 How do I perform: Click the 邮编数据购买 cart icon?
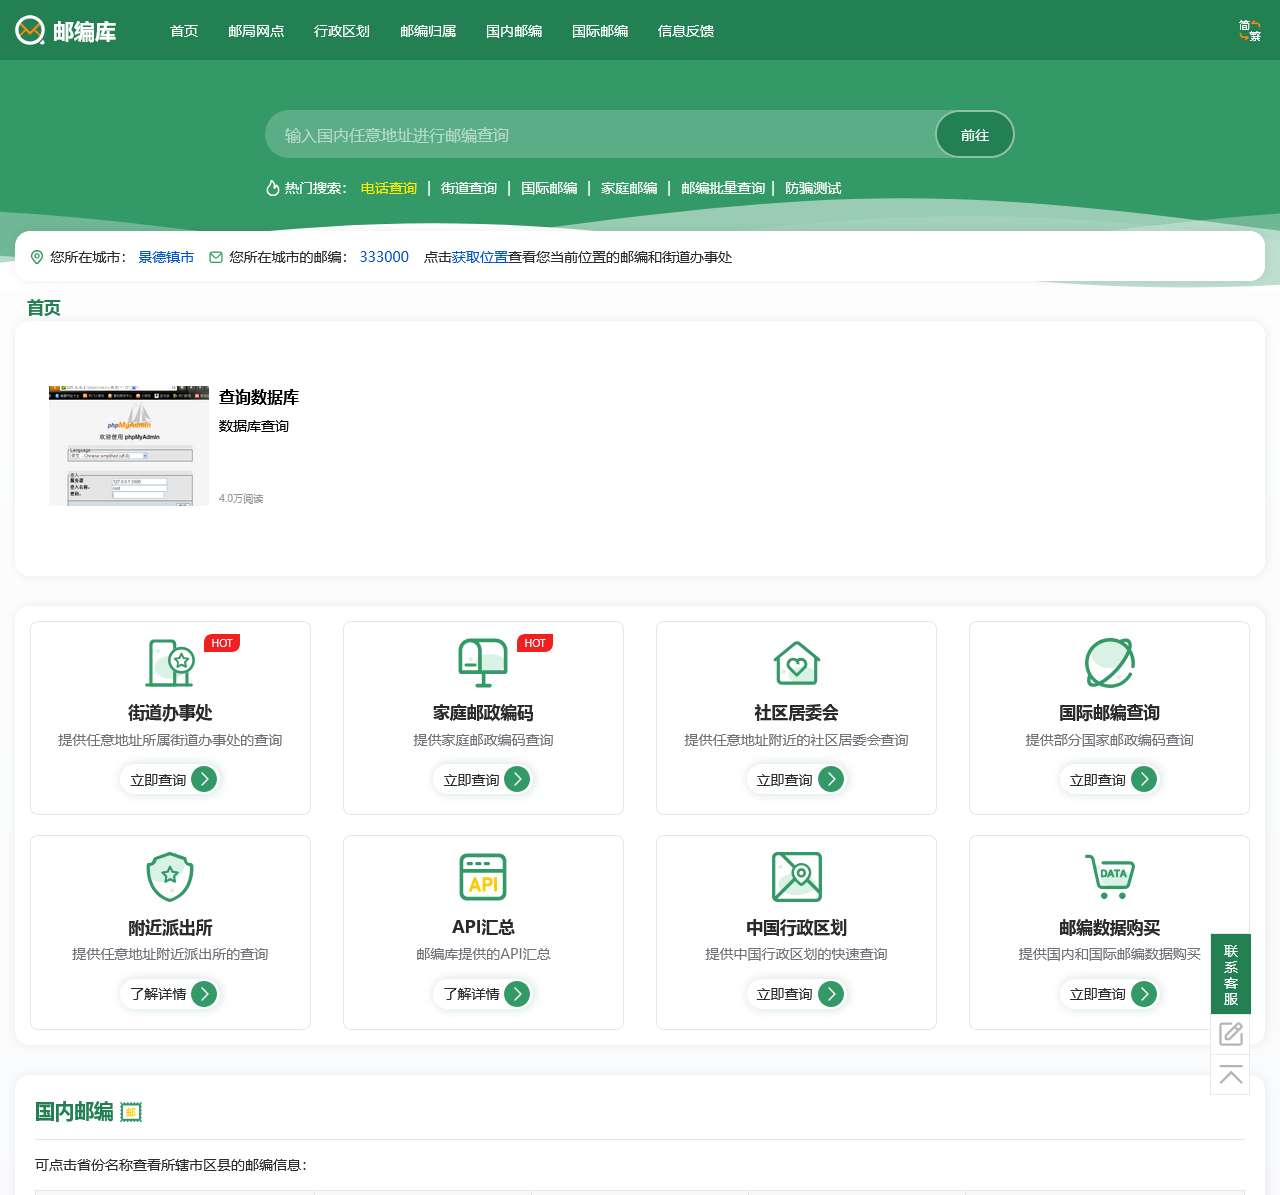[x=1109, y=877]
